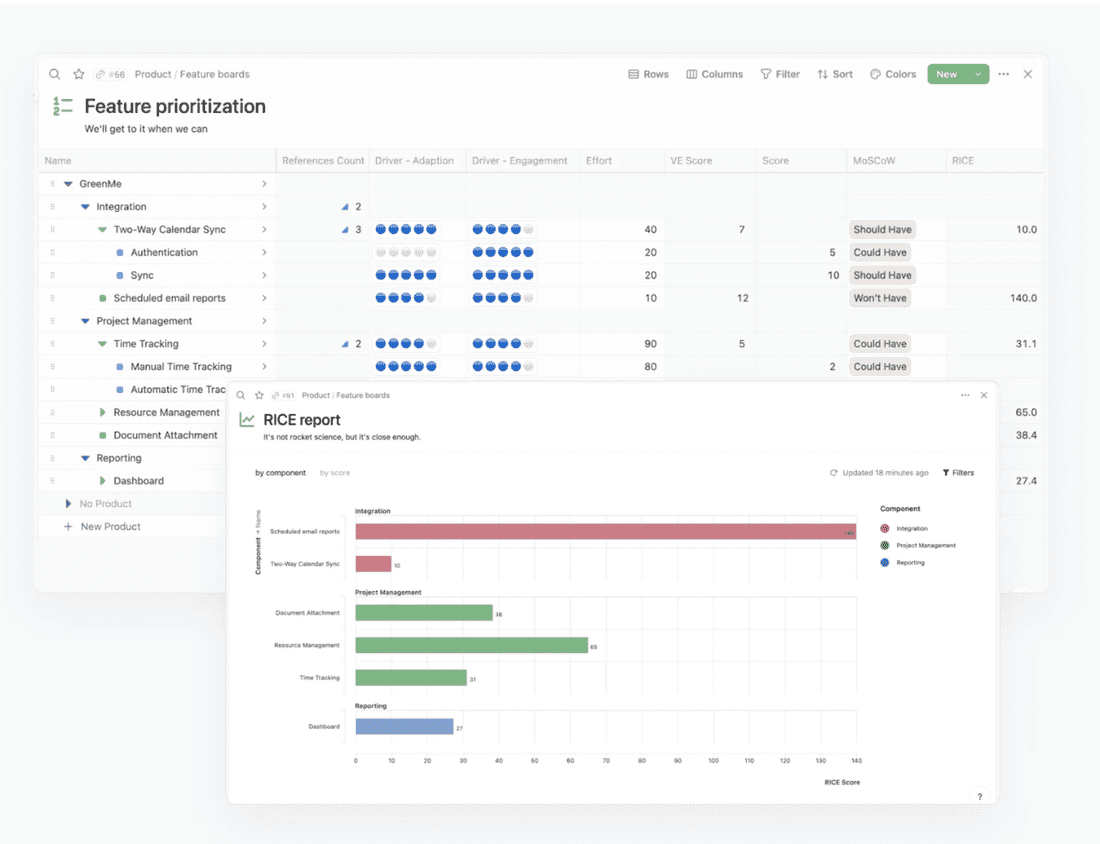Viewport: 1100px width, 844px height.
Task: Click the Resource Management bar in the chart
Action: click(470, 646)
